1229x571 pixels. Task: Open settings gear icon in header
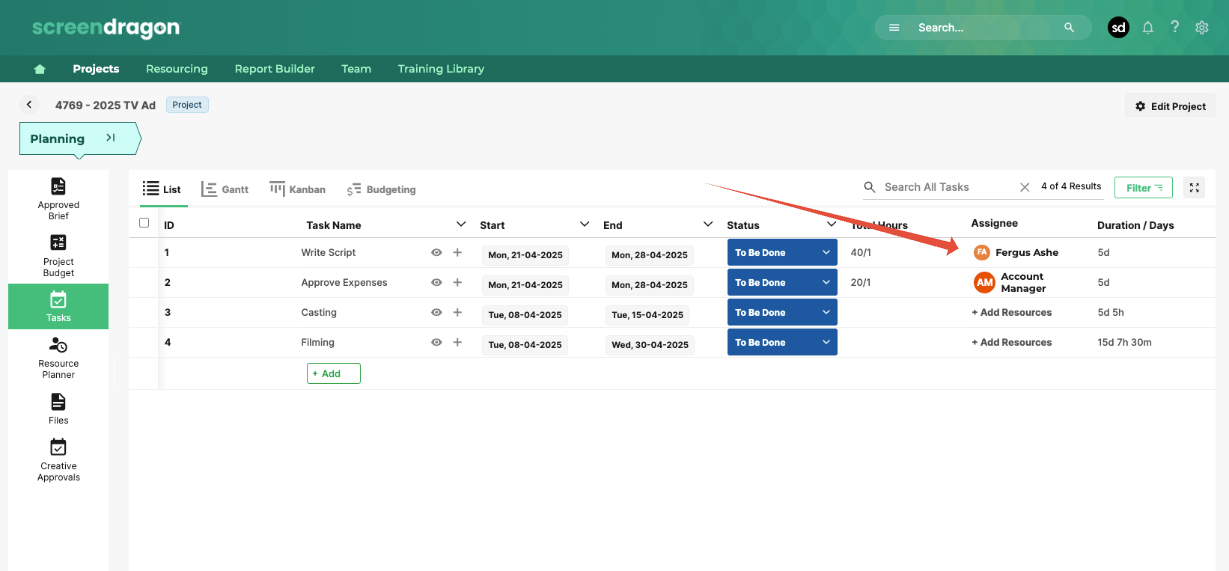click(x=1202, y=28)
